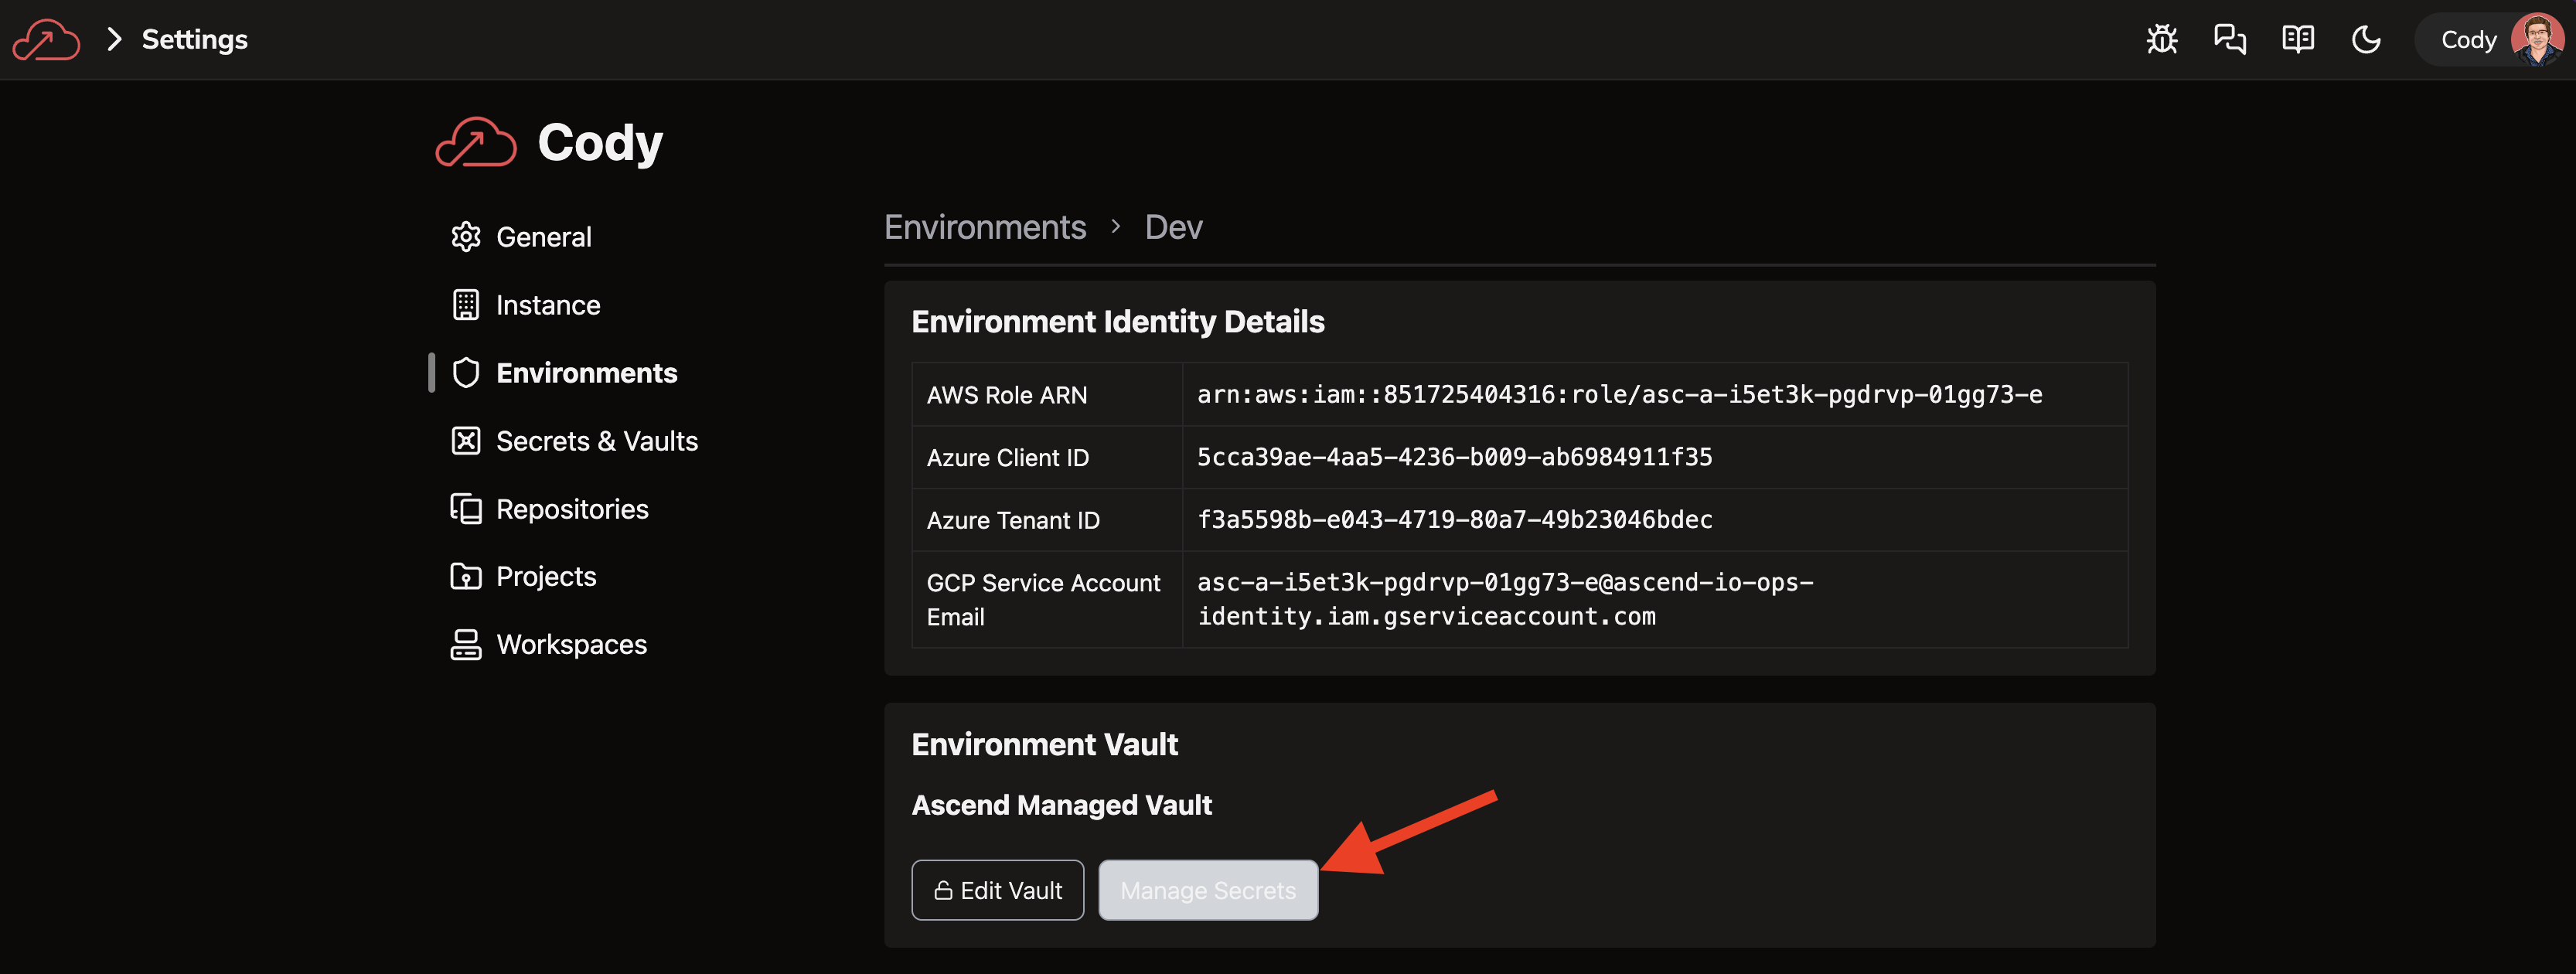Toggle dark mode moon icon

[2365, 40]
